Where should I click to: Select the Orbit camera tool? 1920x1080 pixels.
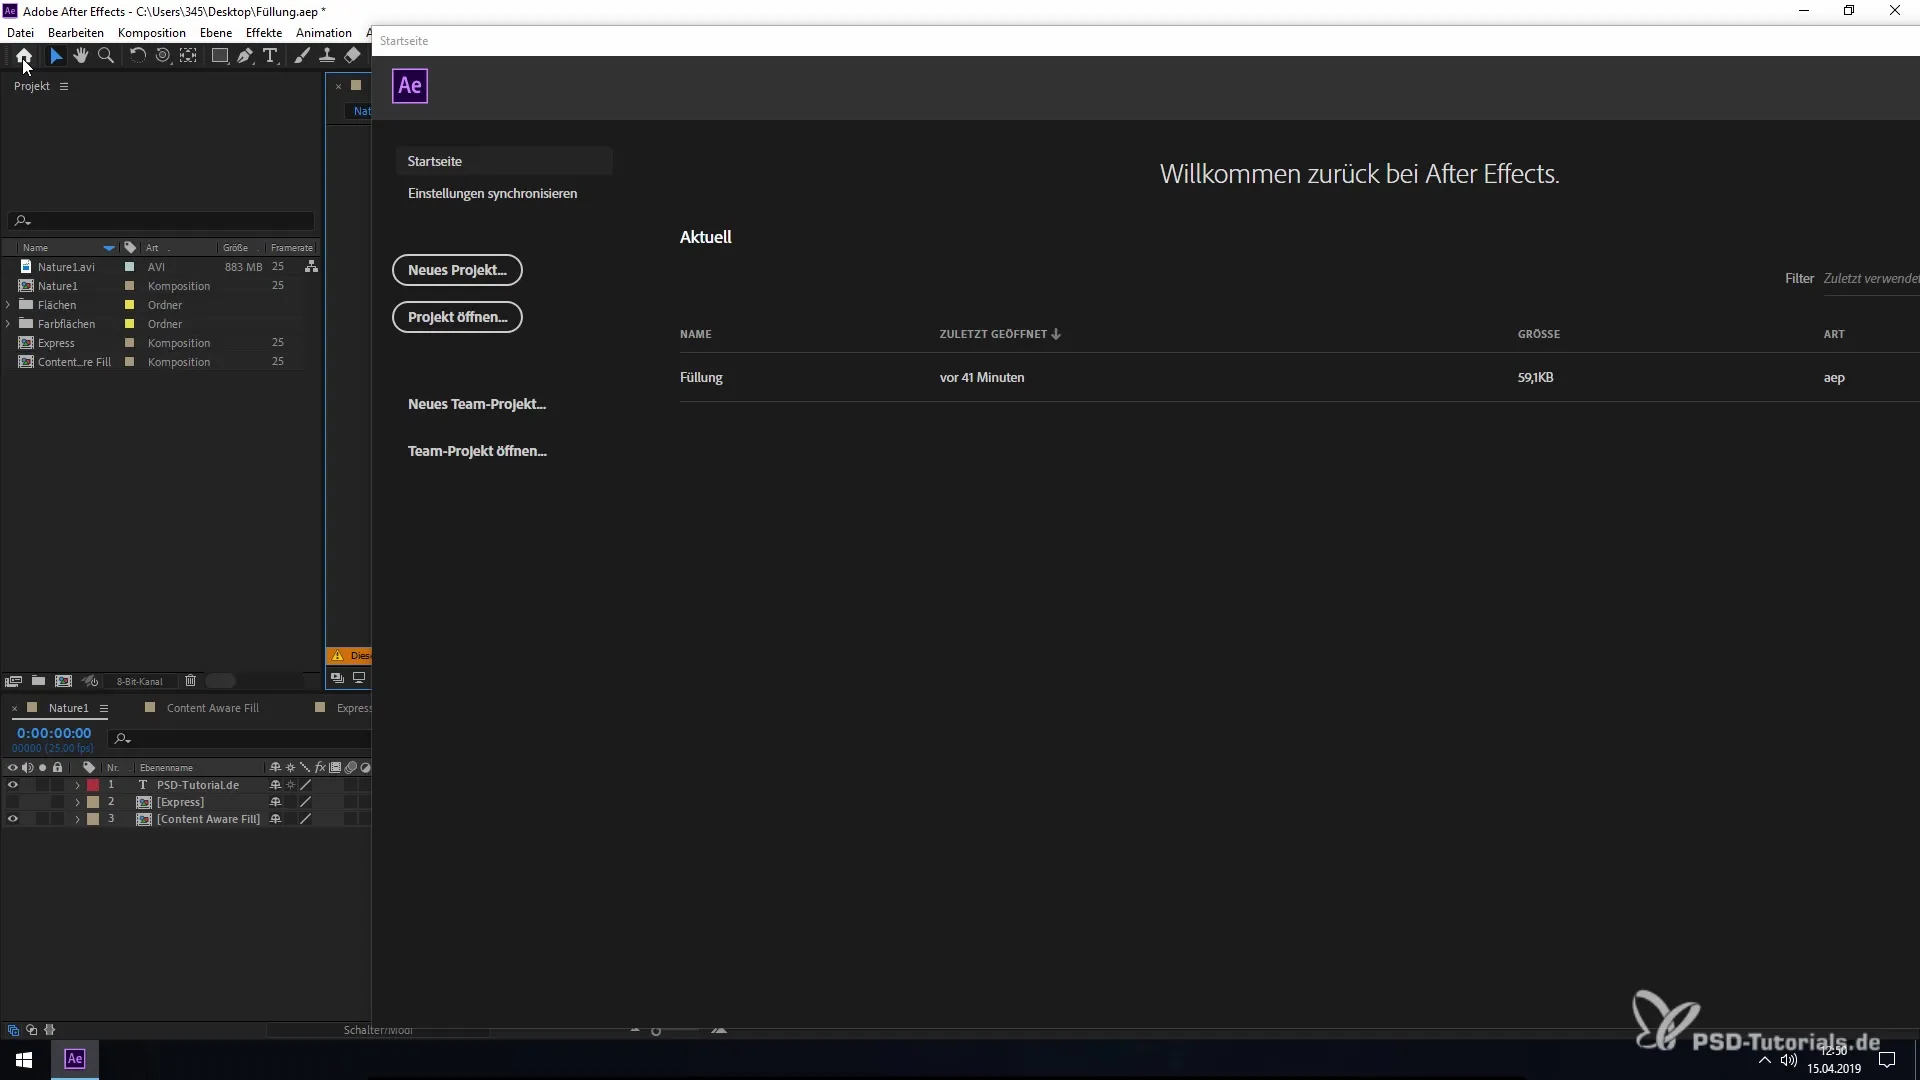[x=163, y=56]
